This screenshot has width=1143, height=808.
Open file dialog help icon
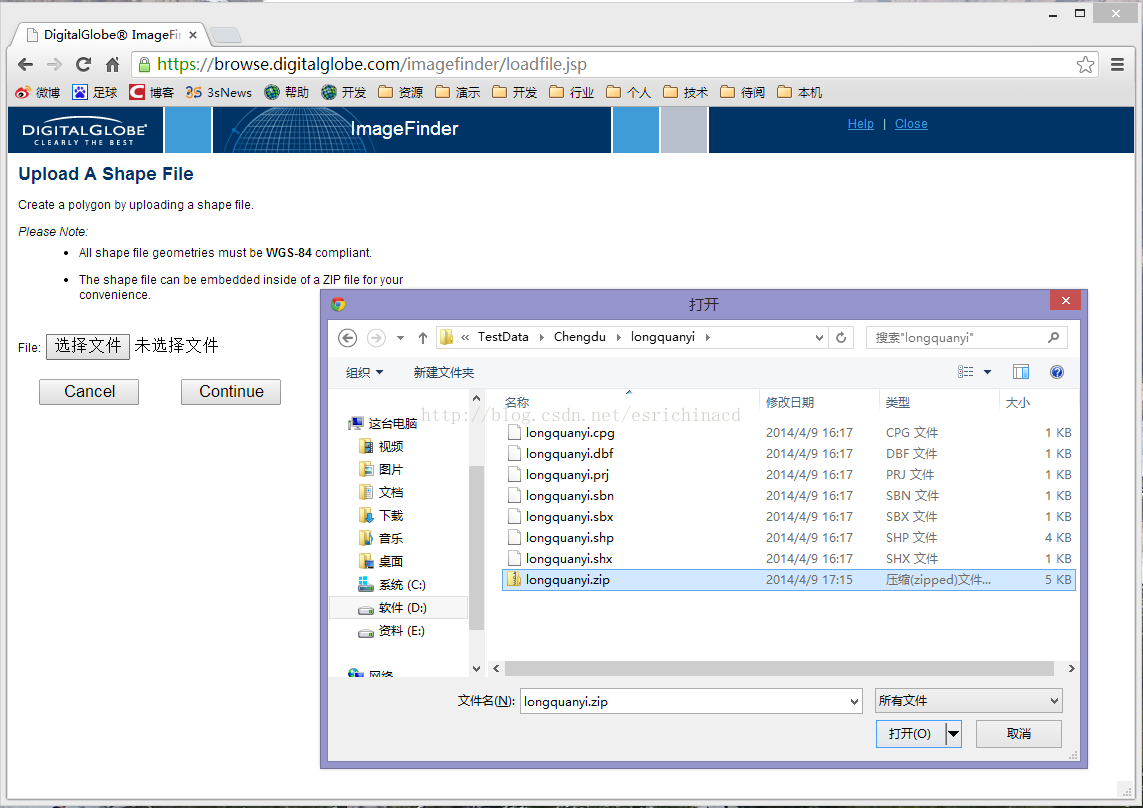tap(1056, 372)
